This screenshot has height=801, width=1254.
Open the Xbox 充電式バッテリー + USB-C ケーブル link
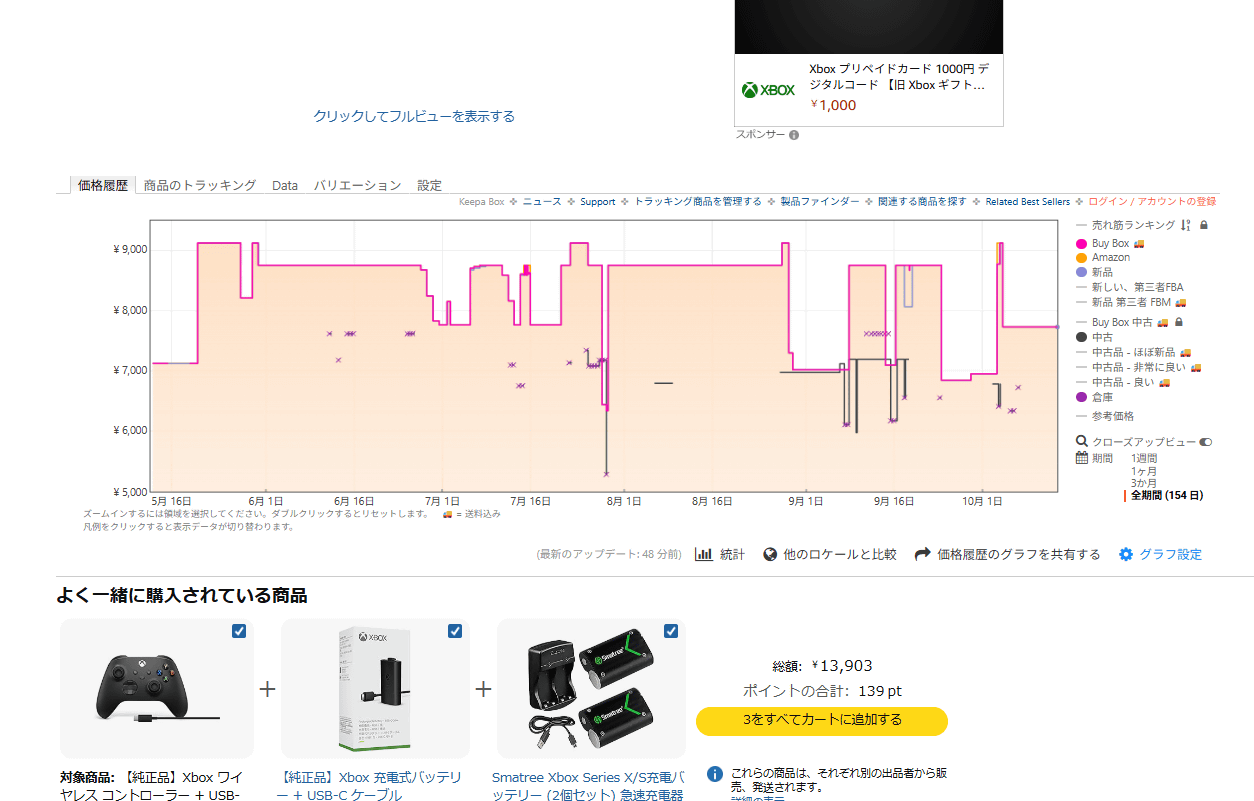click(370, 786)
